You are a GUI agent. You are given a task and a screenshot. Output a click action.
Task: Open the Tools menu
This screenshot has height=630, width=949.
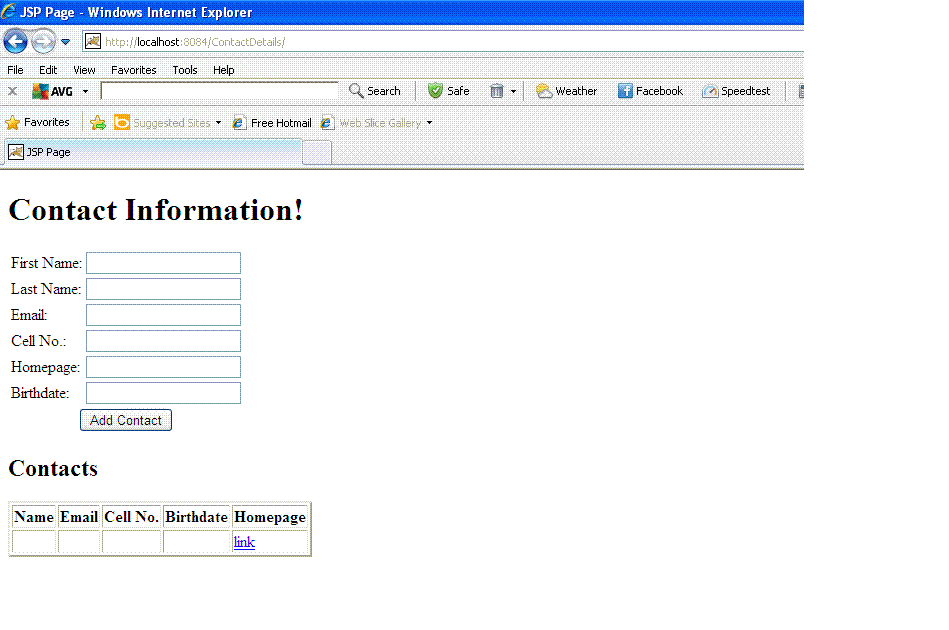185,70
